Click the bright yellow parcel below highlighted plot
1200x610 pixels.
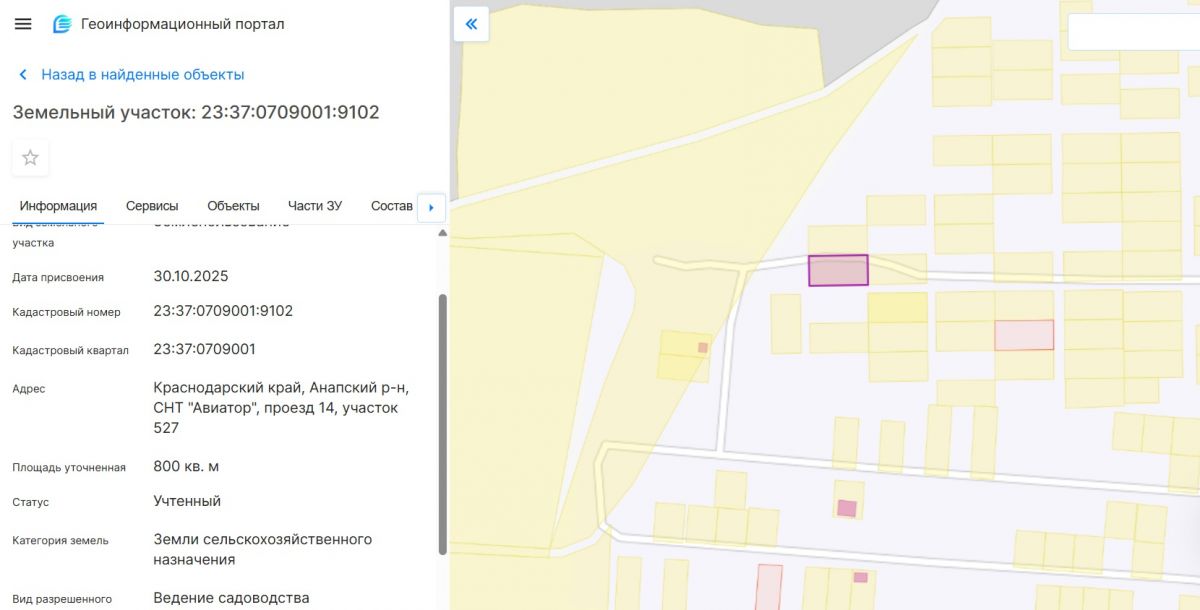pyautogui.click(x=897, y=307)
